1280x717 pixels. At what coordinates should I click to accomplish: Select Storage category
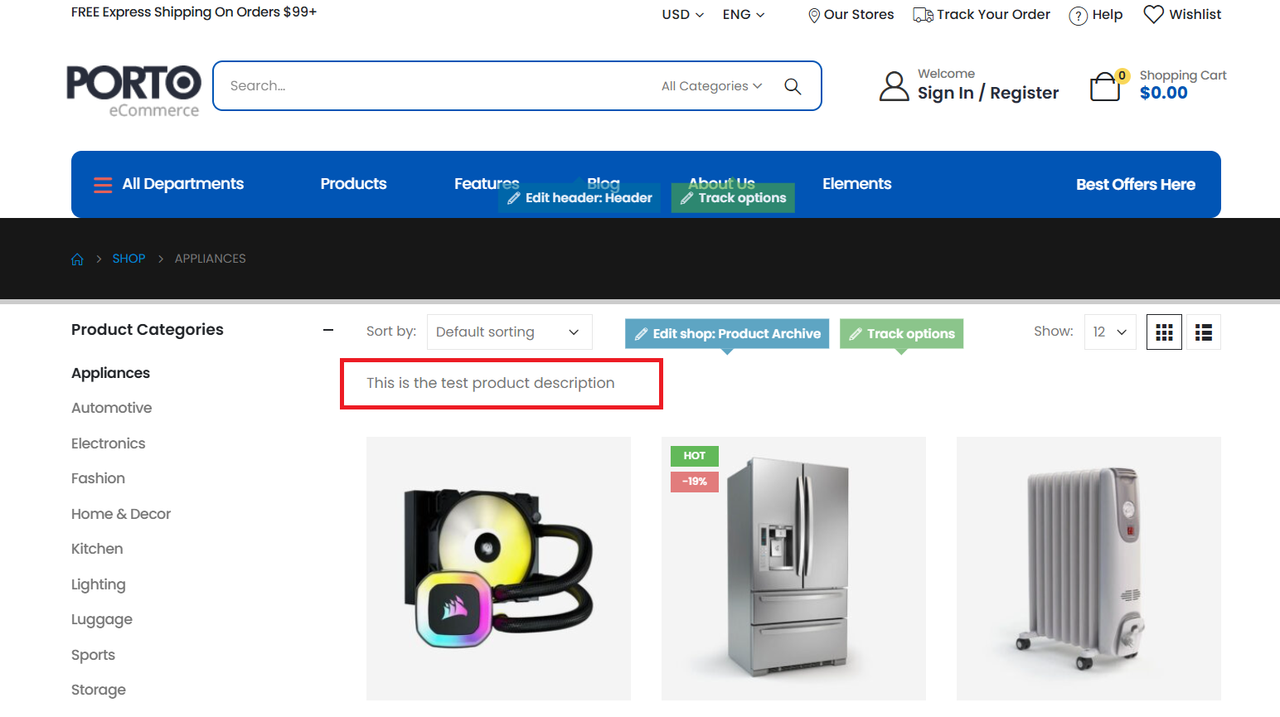click(98, 690)
